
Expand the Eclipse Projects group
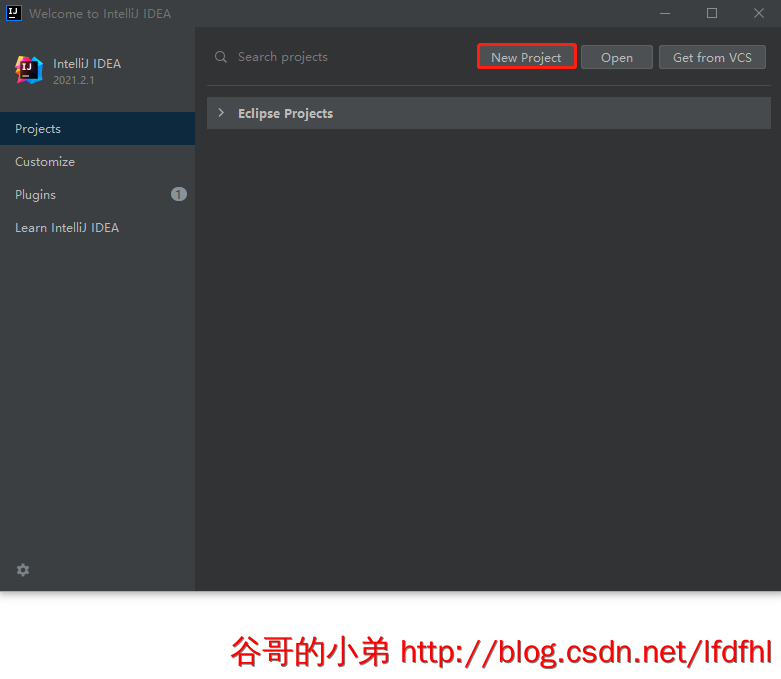(221, 113)
